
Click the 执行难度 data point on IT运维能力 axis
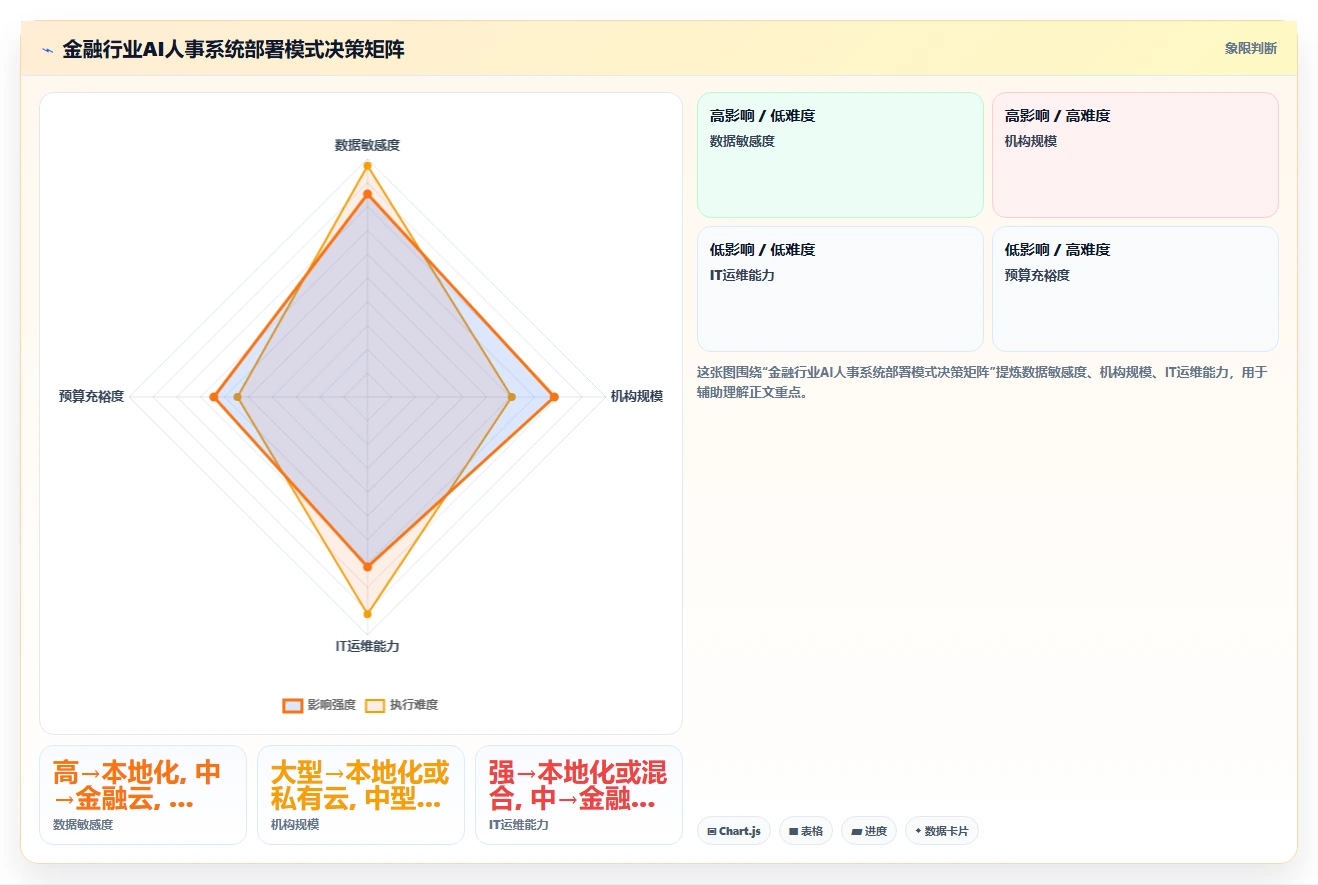(367, 614)
